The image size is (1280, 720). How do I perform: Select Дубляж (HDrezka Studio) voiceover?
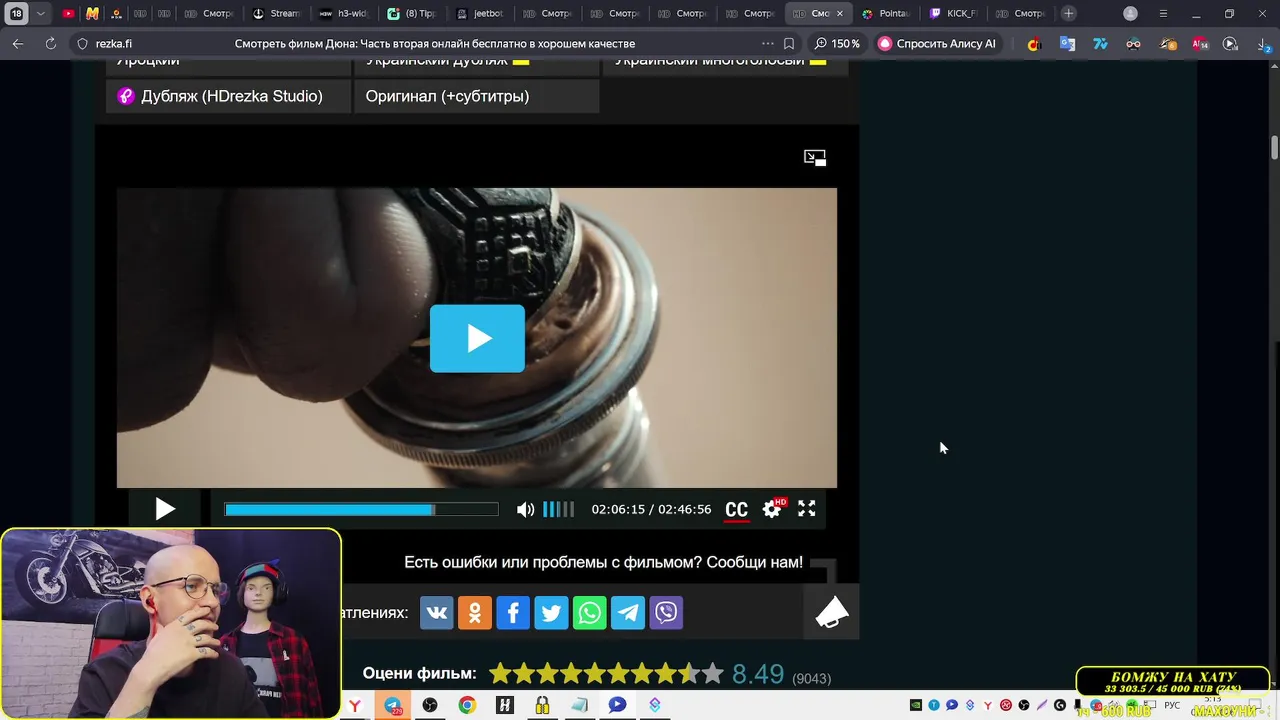point(229,96)
